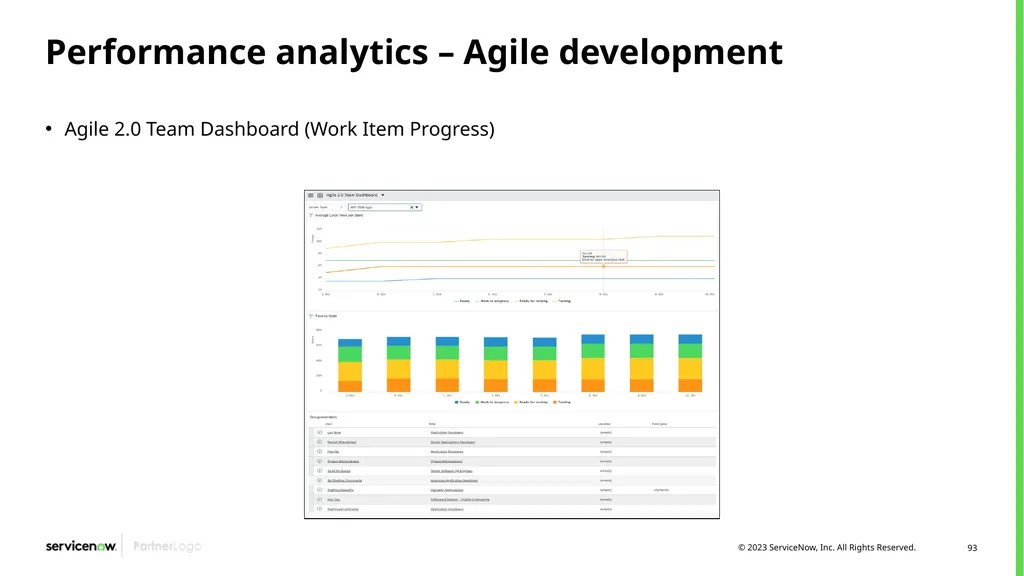Click the last stacked bar's orange Testing segment
Screen dimensions: 1024x576
690,385
